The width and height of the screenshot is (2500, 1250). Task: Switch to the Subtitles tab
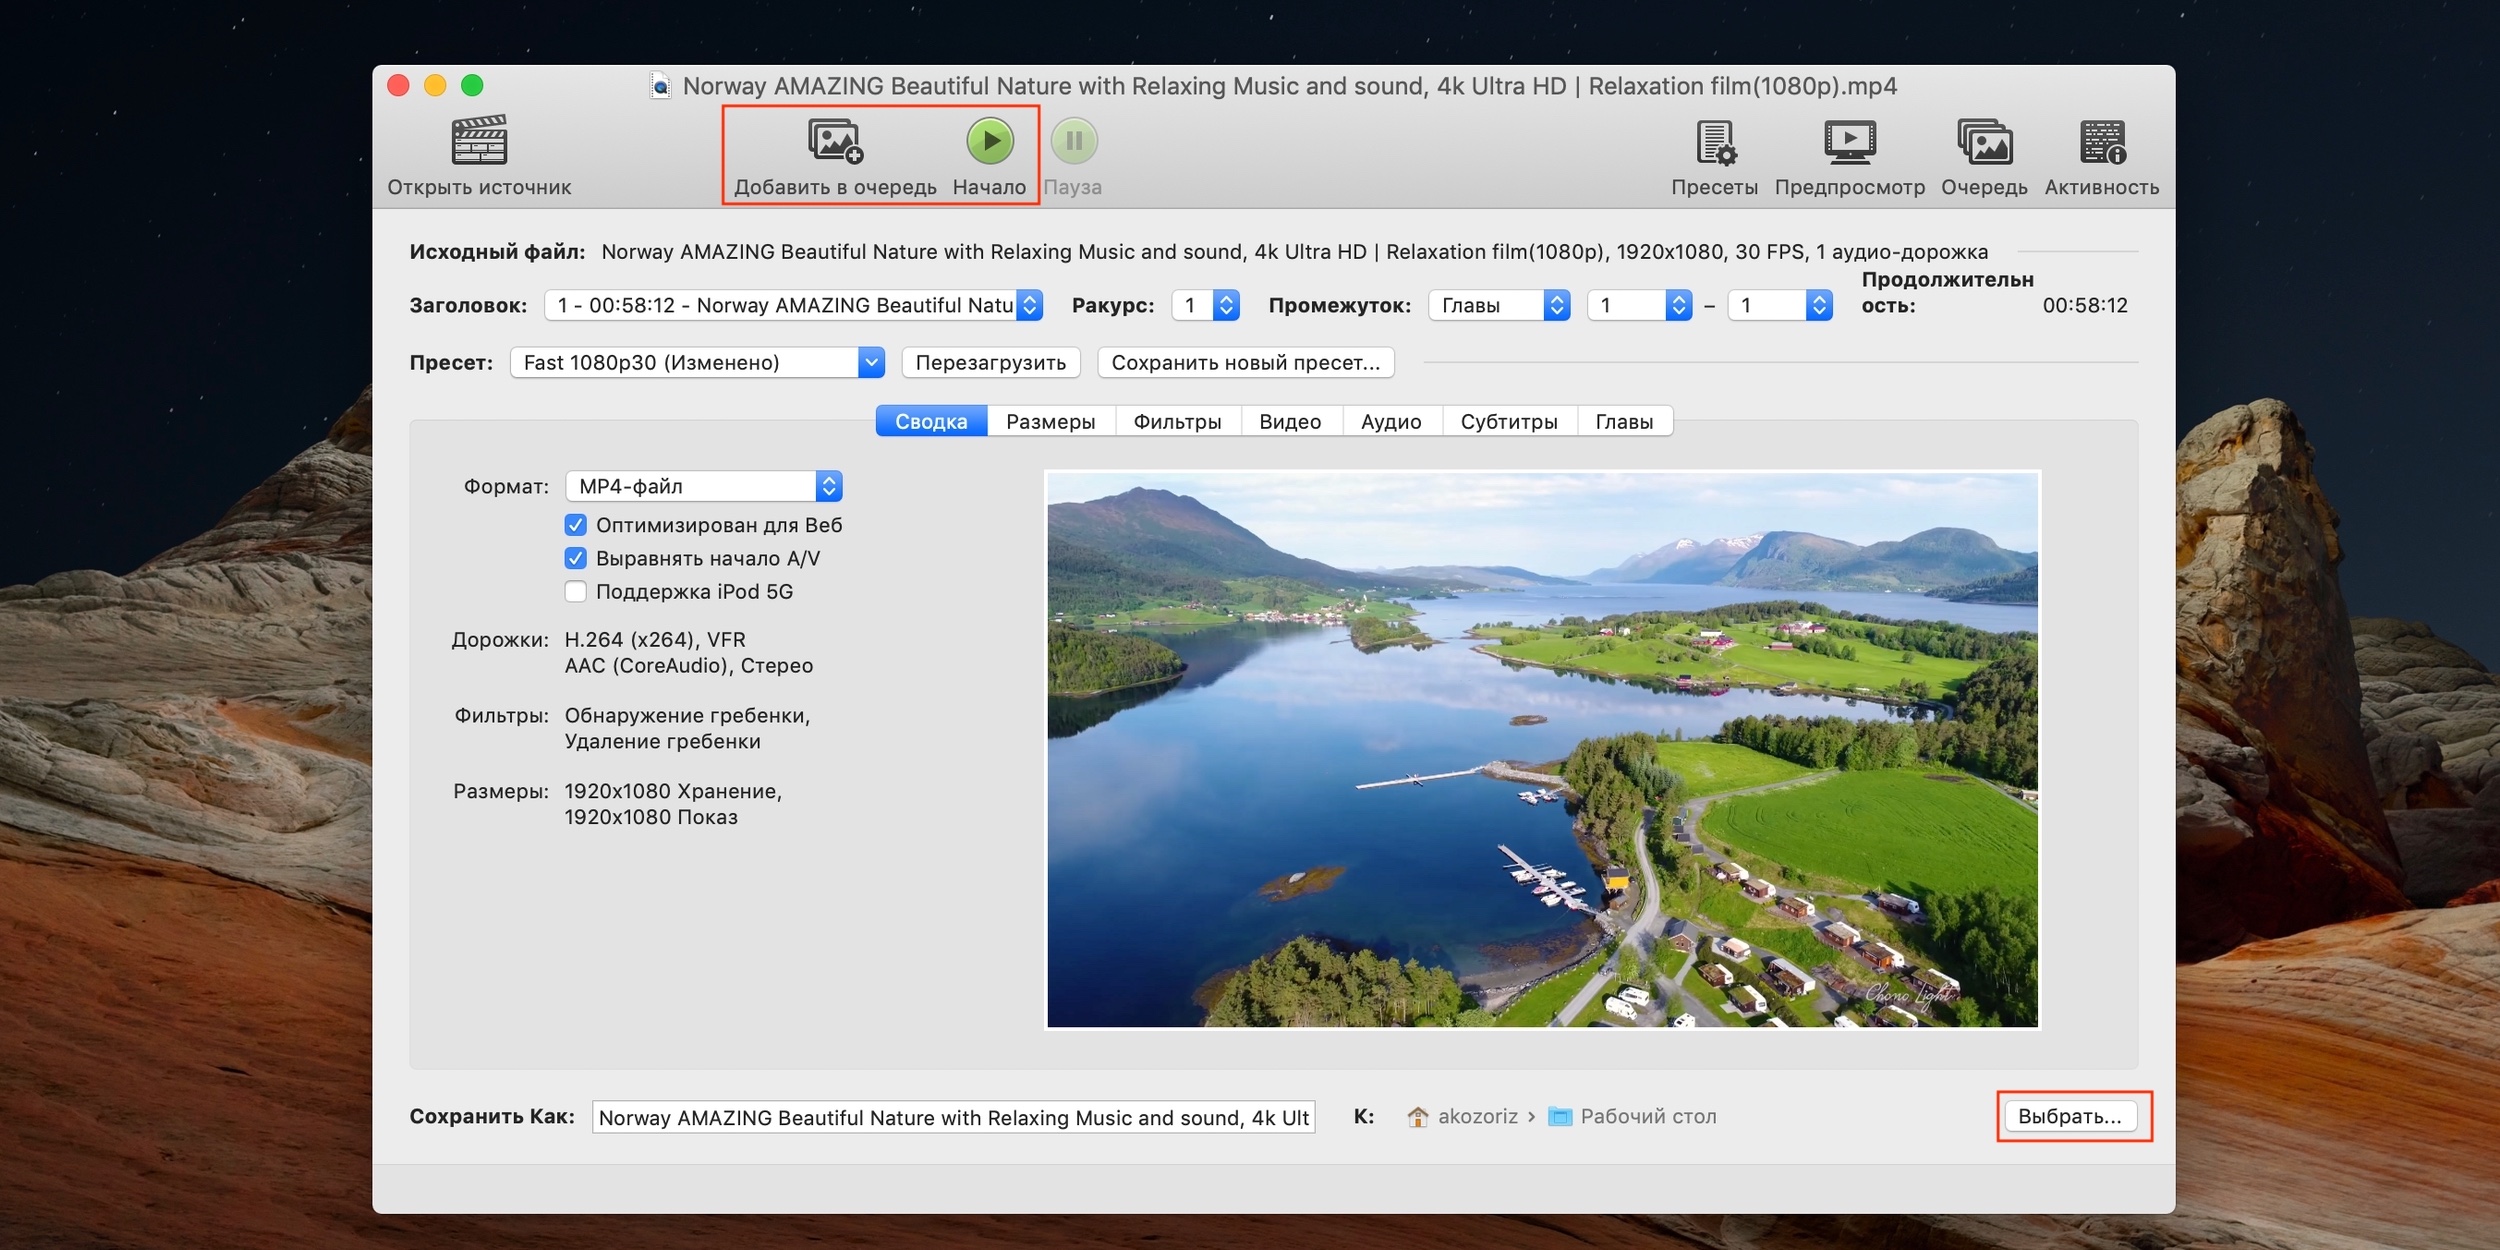(1508, 421)
